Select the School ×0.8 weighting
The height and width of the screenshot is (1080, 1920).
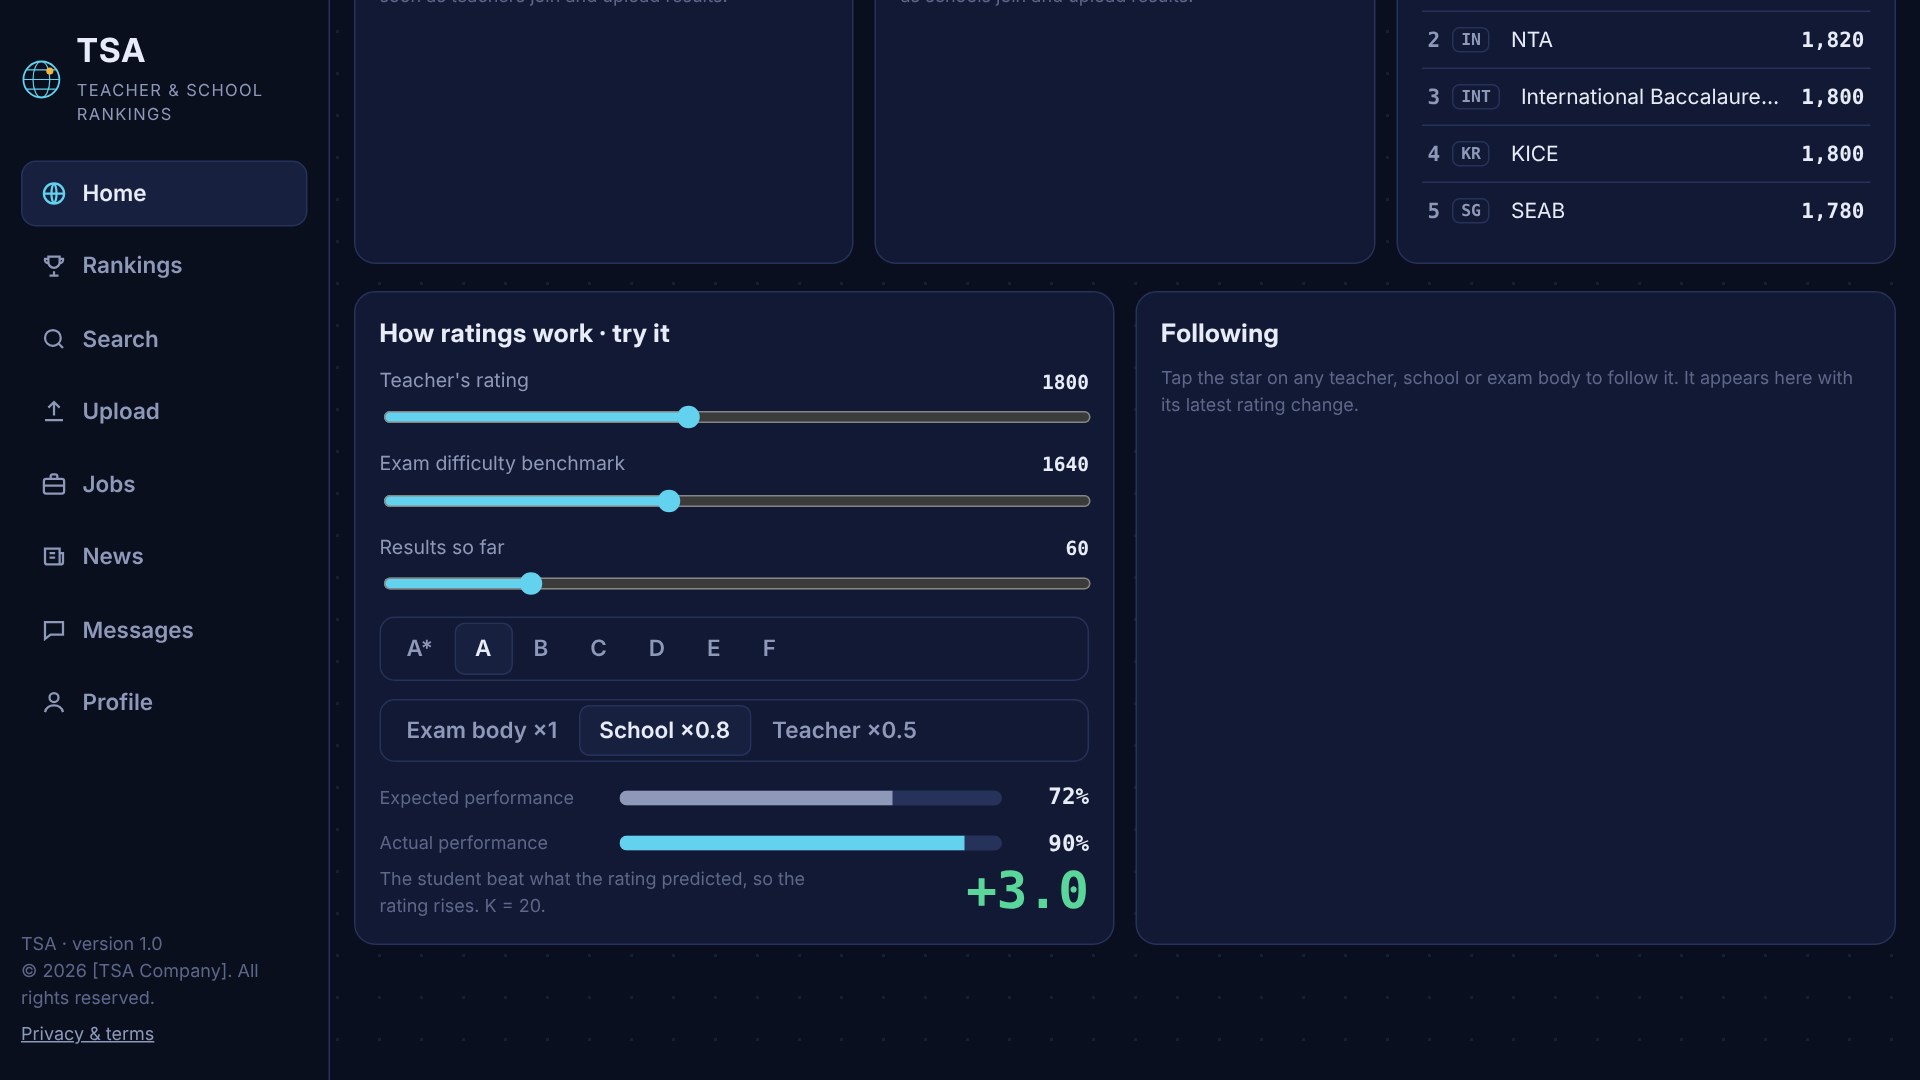point(665,730)
